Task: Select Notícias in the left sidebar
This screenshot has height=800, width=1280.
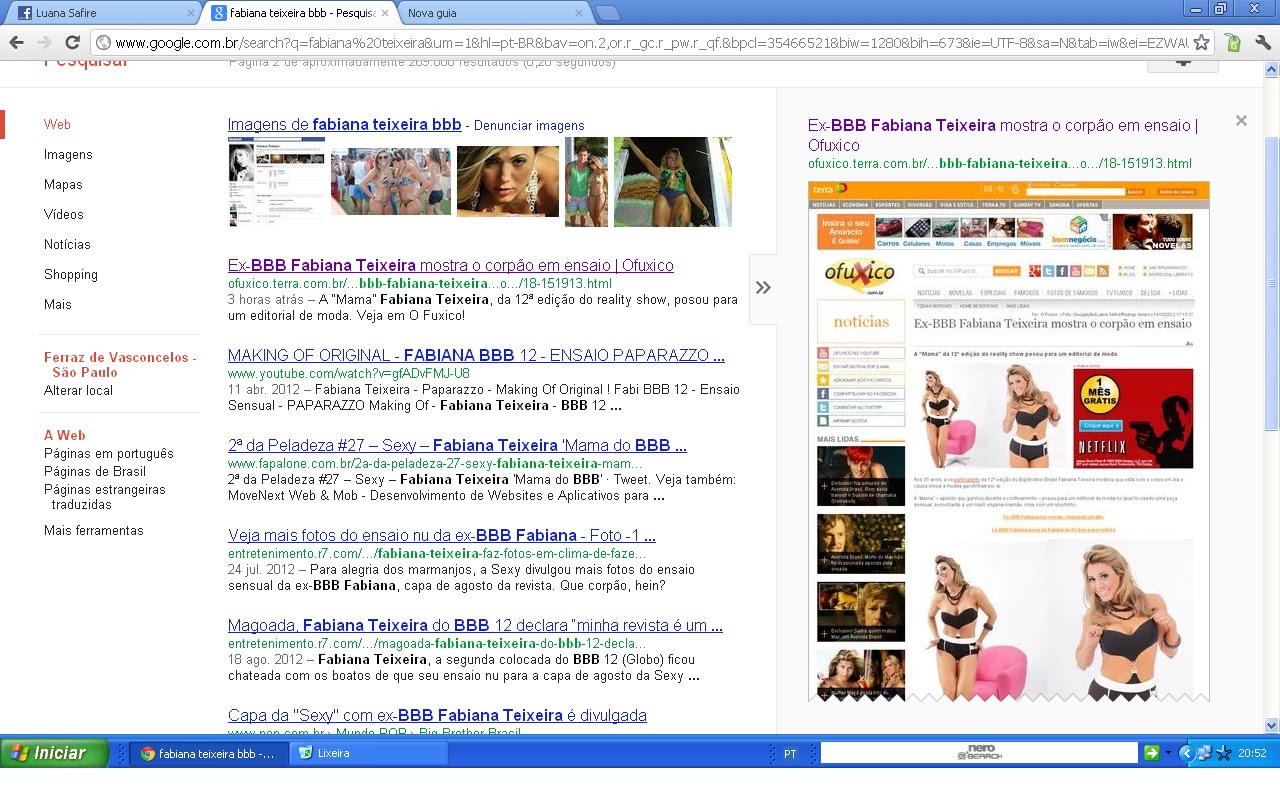Action: pyautogui.click(x=67, y=245)
